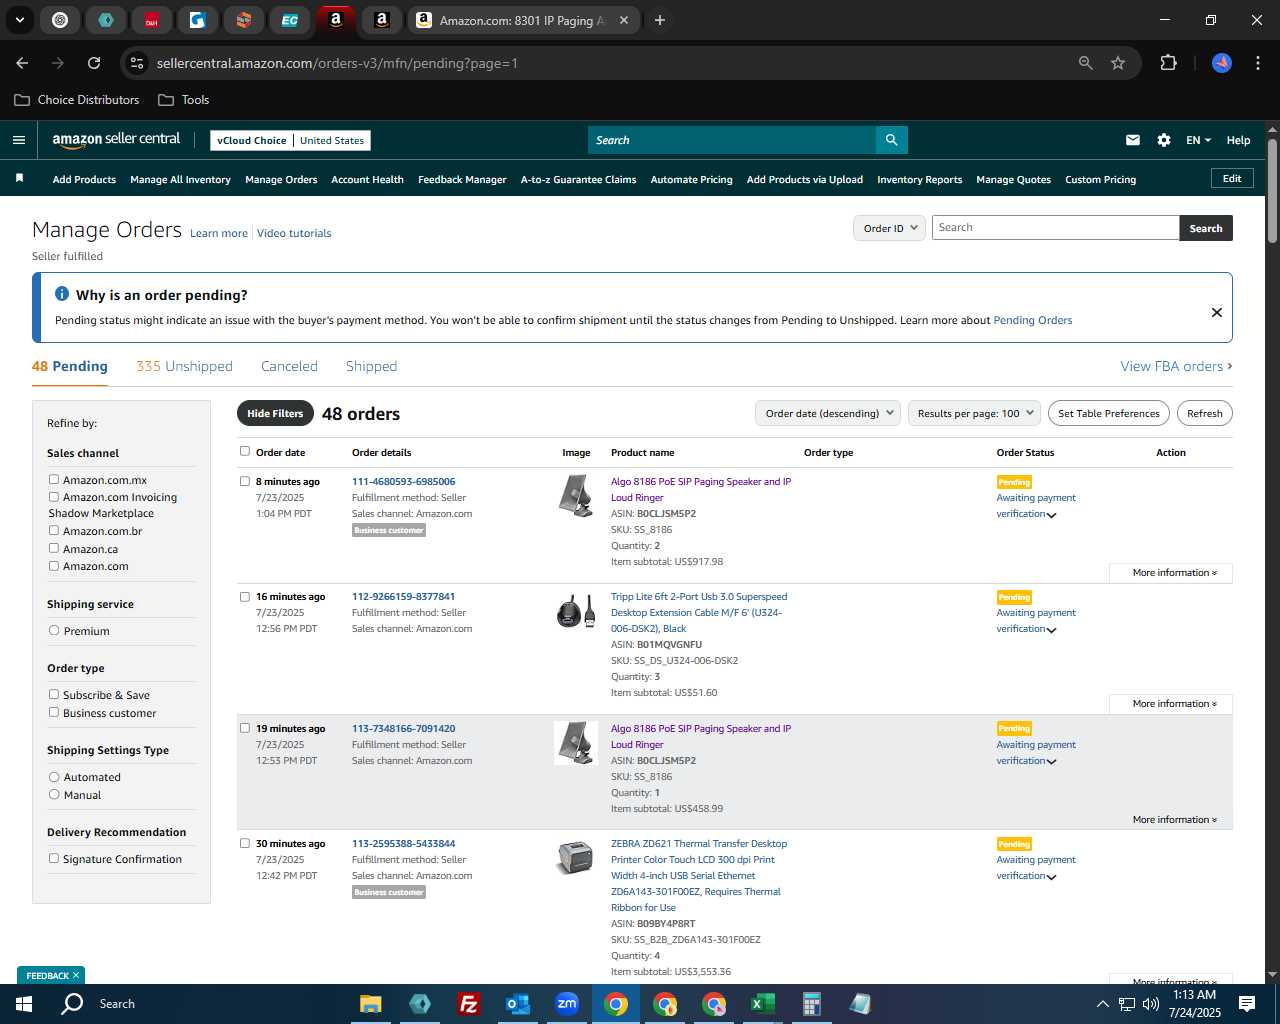Click the order search input field
This screenshot has height=1024, width=1280.
(1055, 228)
